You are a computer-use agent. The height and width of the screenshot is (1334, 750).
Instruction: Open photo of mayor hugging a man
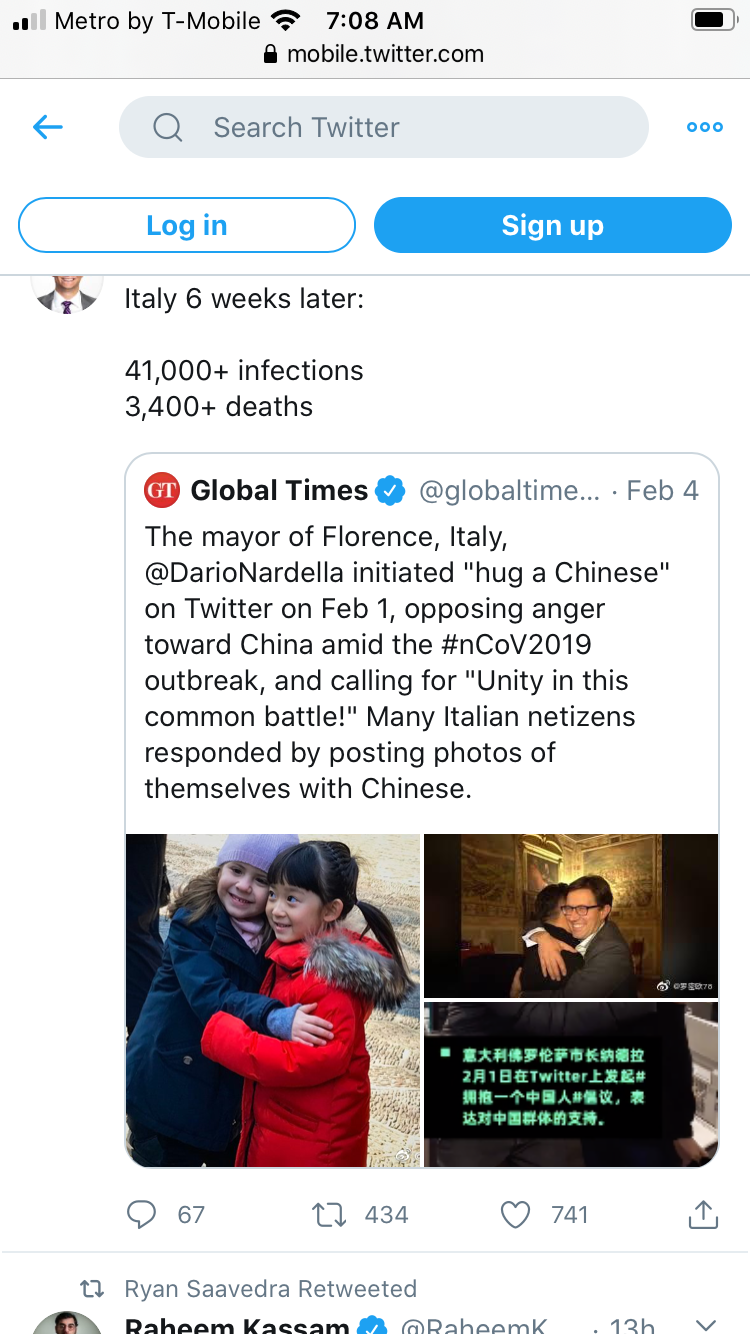[571, 915]
